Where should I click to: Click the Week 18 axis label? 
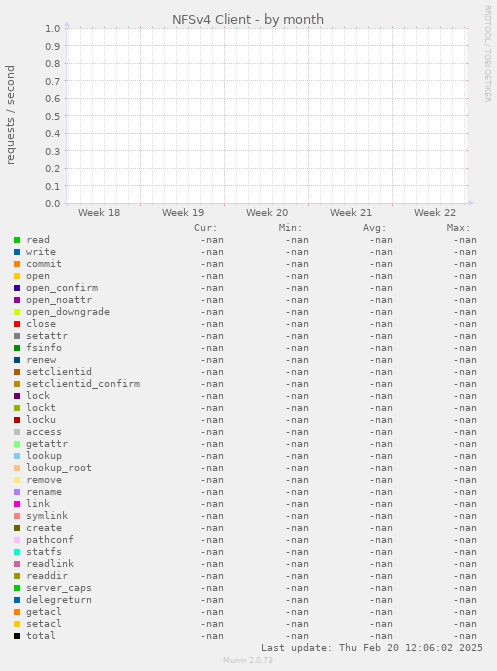click(x=99, y=213)
